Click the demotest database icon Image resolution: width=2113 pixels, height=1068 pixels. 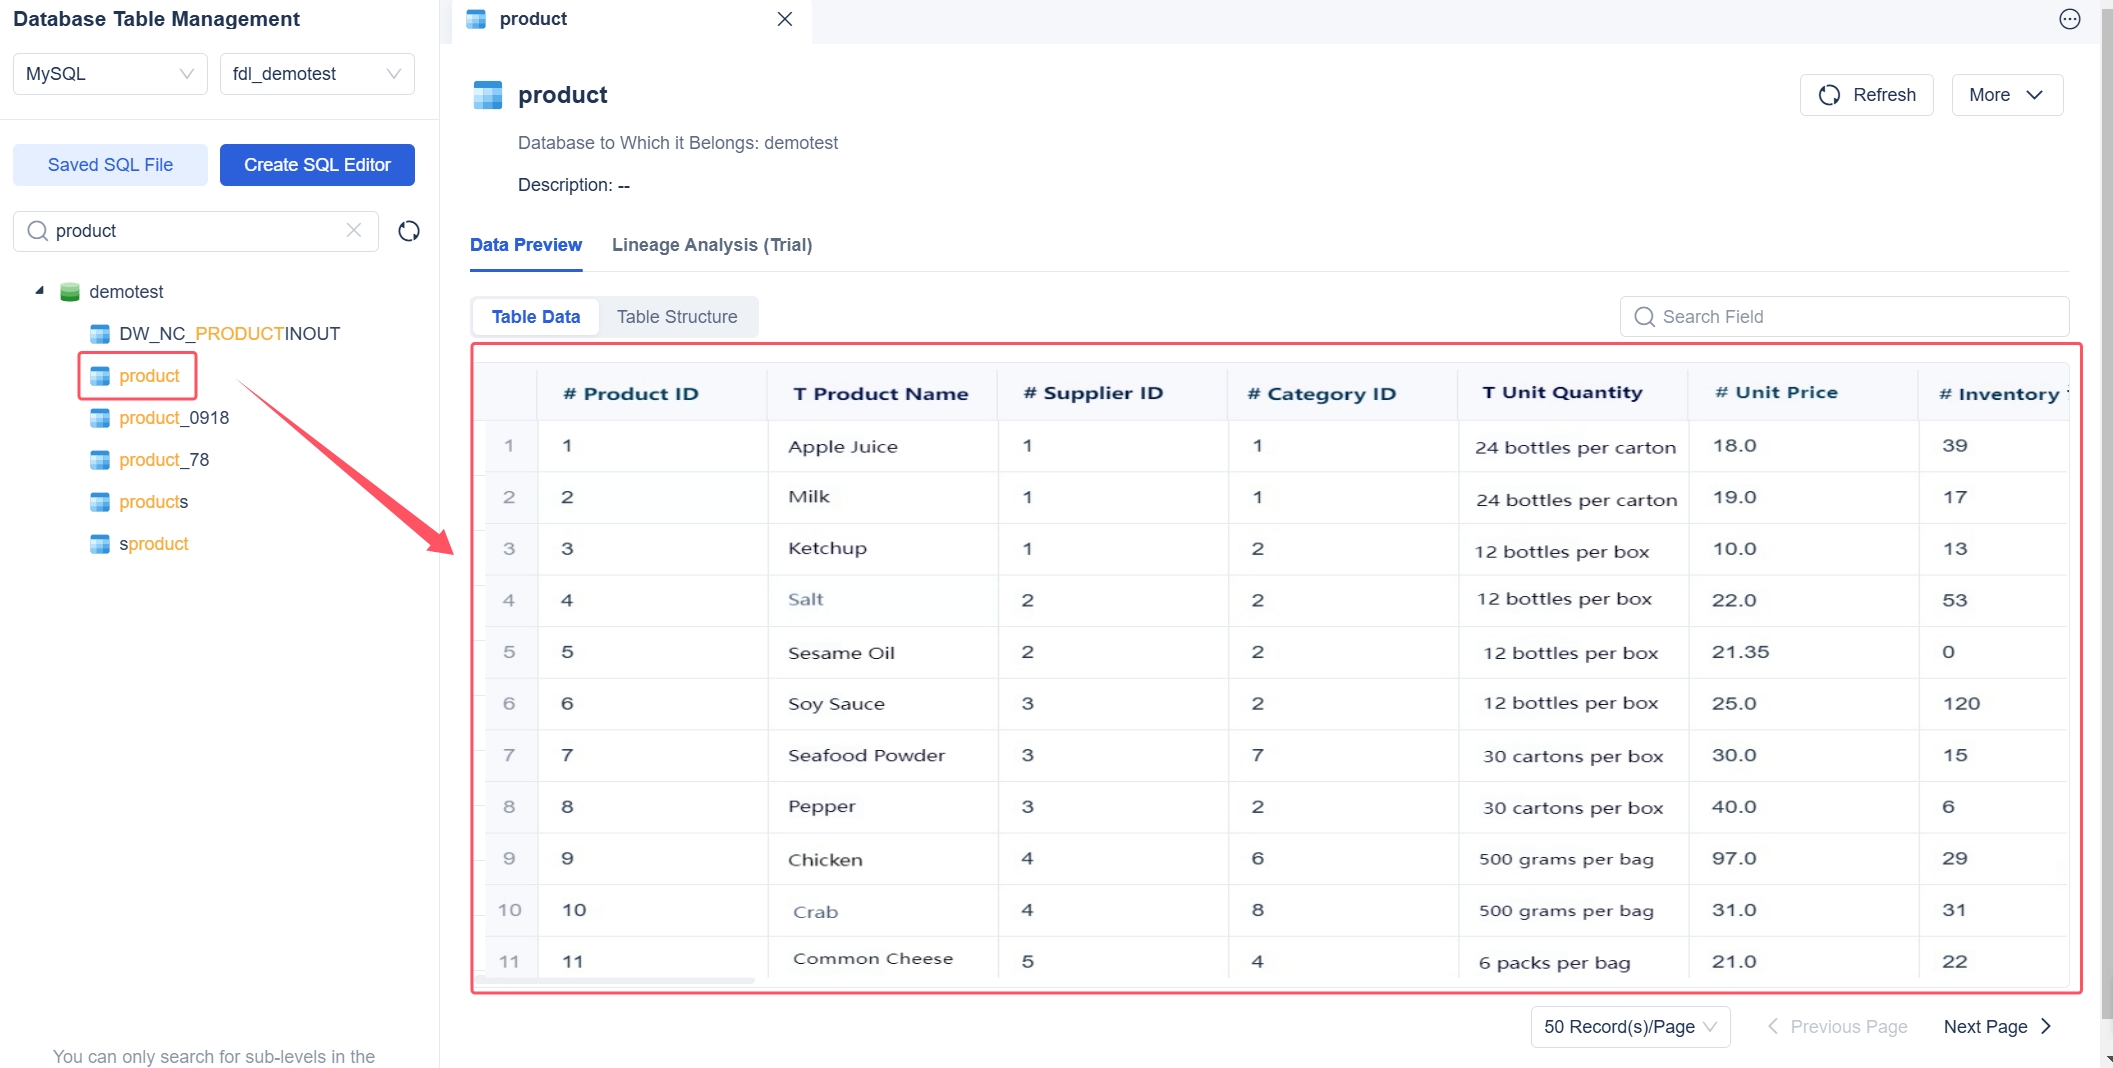point(70,291)
